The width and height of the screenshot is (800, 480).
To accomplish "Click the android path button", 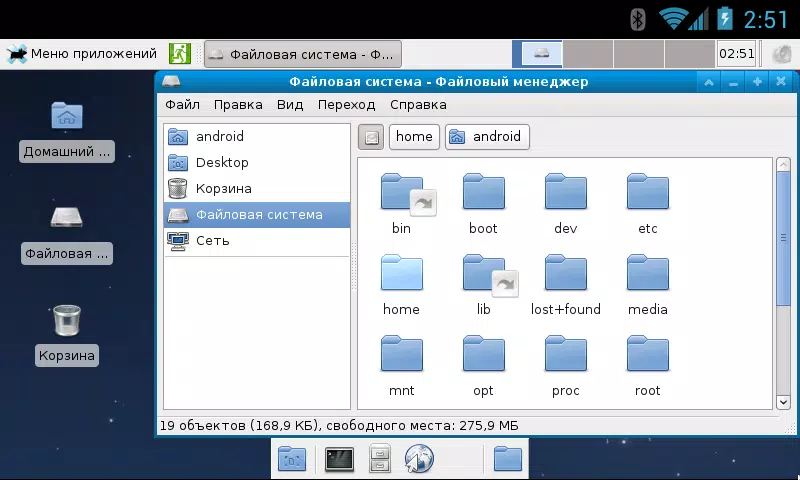I will [487, 137].
